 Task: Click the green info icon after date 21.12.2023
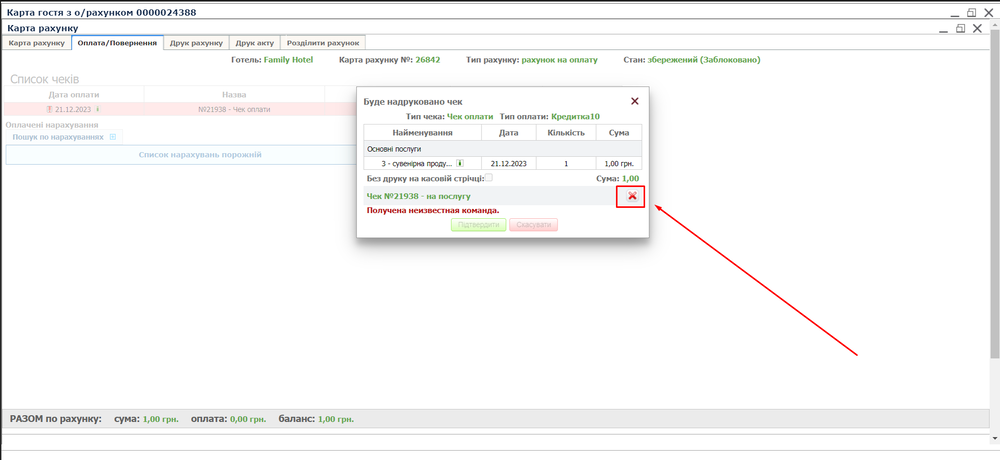pos(97,109)
